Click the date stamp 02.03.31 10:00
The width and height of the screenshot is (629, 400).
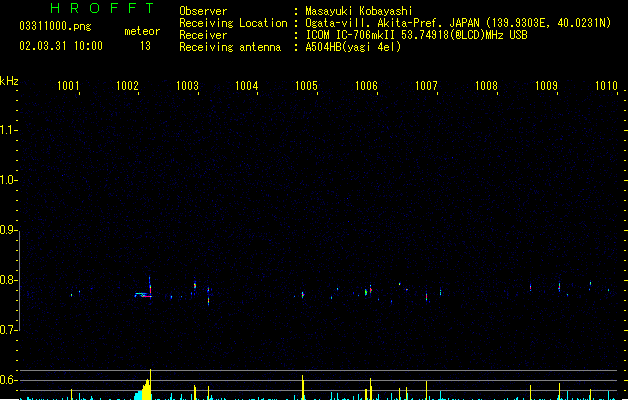(x=61, y=46)
